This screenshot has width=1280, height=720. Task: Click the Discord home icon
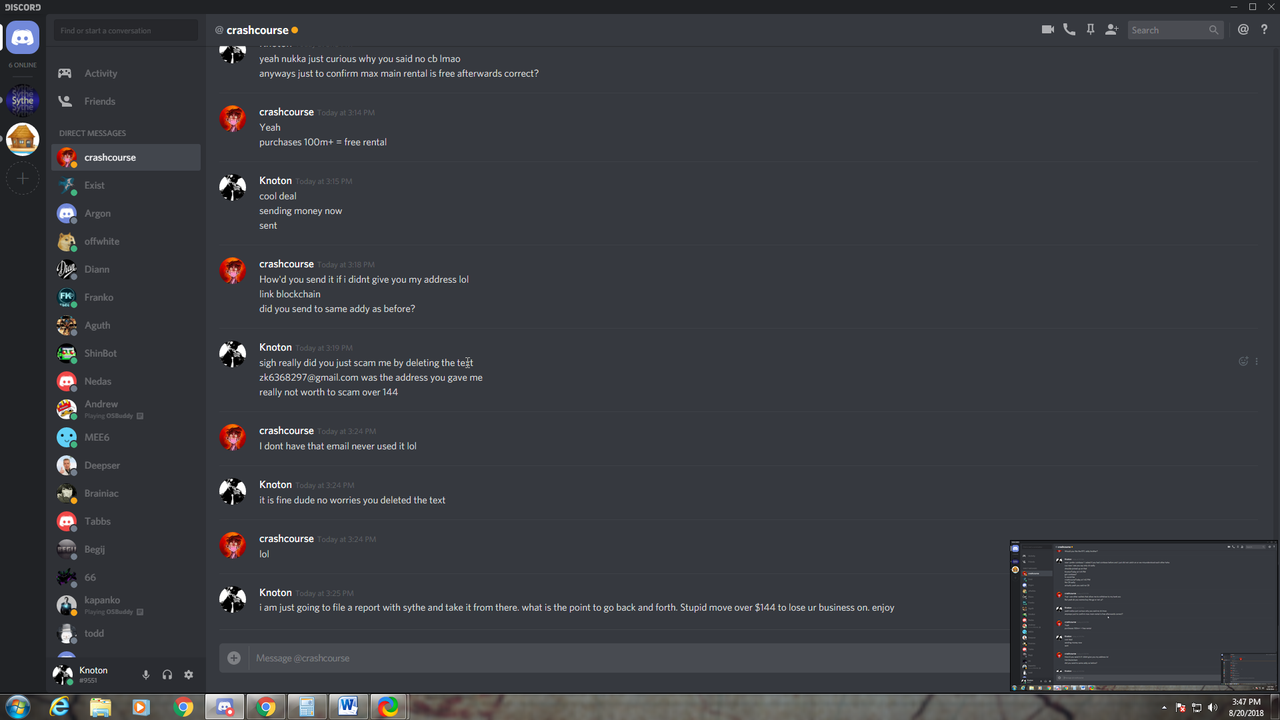click(22, 38)
